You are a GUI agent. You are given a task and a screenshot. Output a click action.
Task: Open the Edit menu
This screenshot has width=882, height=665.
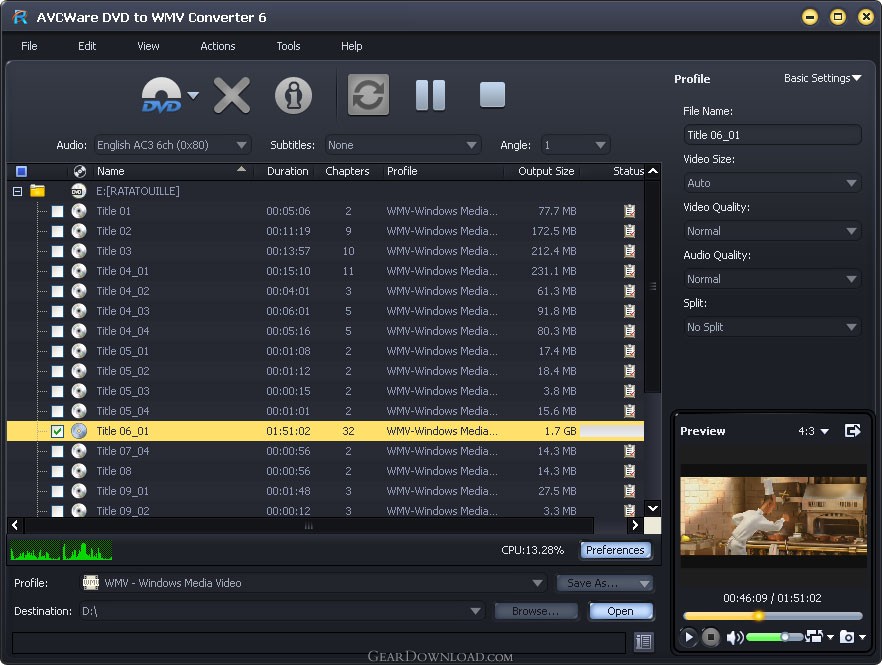87,46
